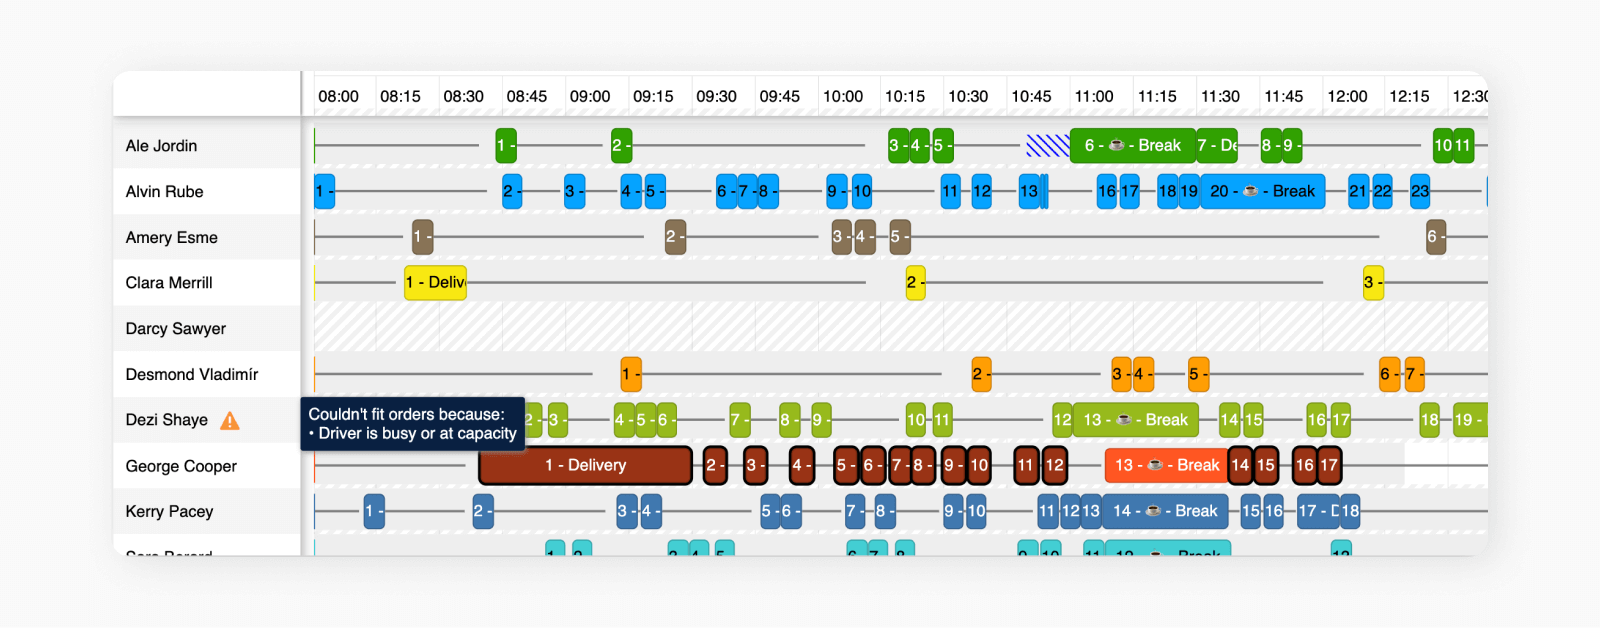Click Dezi Shaye's Break stop 13
1600x628 pixels.
click(x=1135, y=420)
